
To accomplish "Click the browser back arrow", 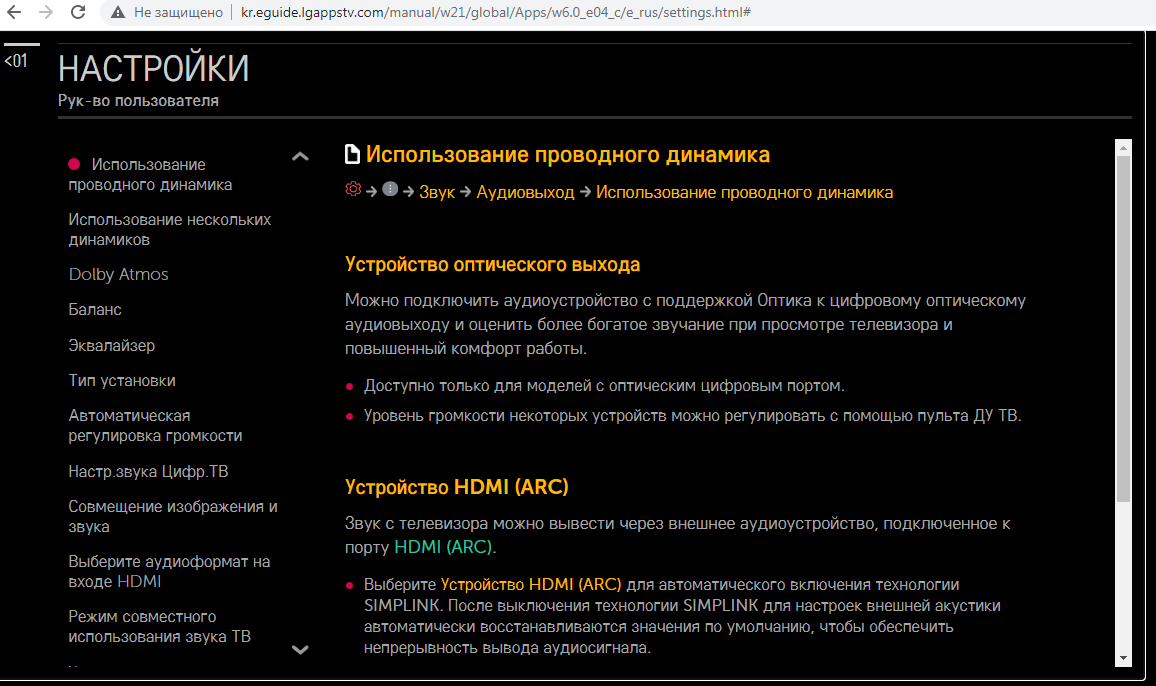I will tap(15, 13).
